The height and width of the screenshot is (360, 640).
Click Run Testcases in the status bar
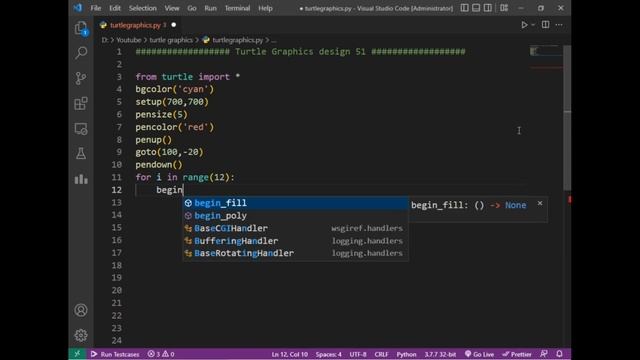coord(115,354)
